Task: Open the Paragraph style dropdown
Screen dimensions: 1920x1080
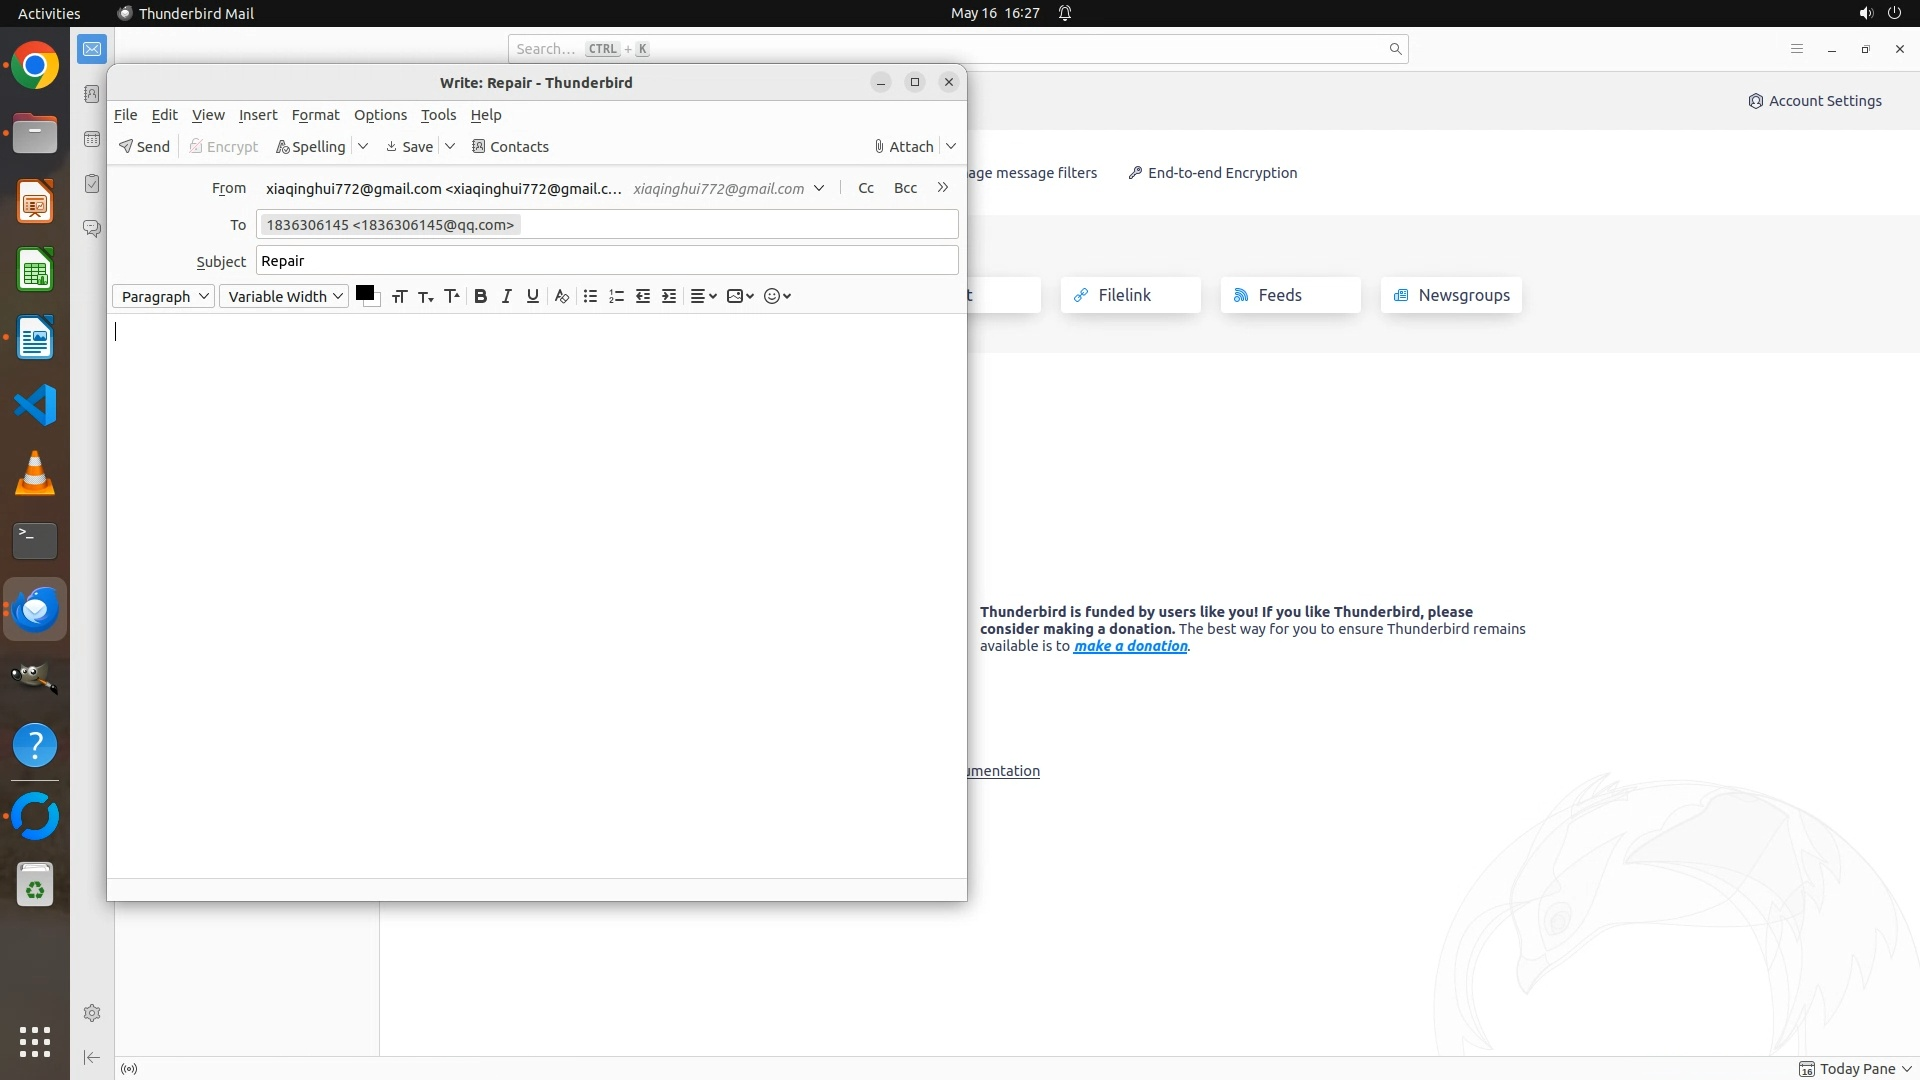Action: (x=164, y=296)
